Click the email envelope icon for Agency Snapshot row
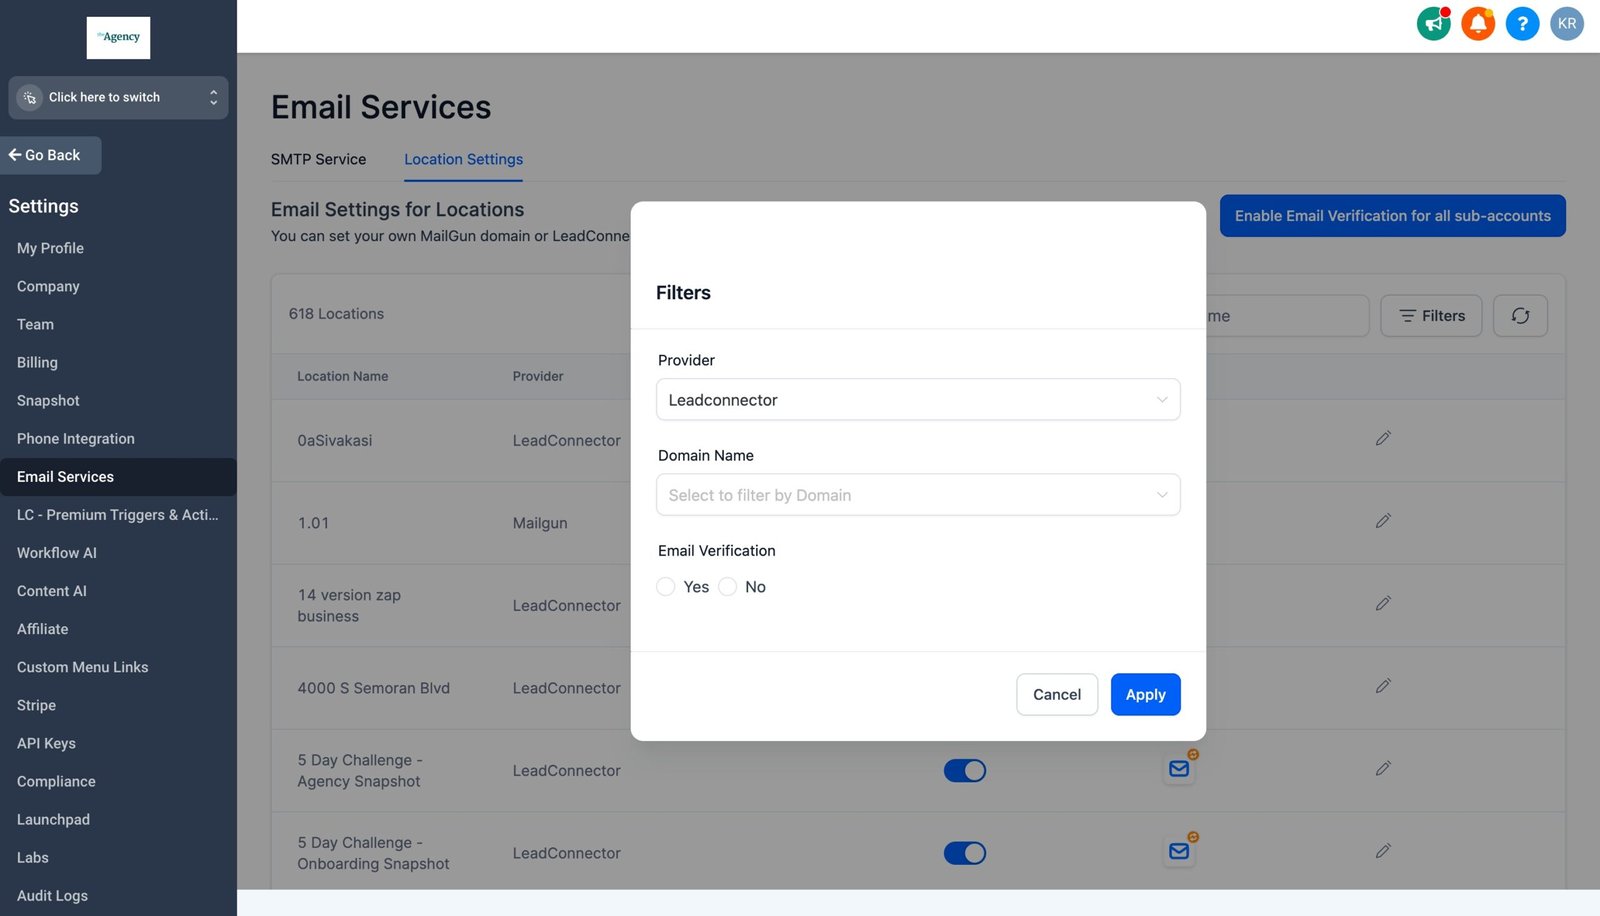1600x916 pixels. 1179,769
